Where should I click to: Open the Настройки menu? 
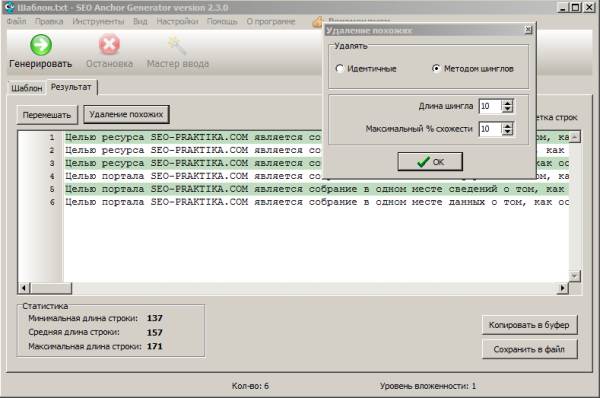coord(177,21)
